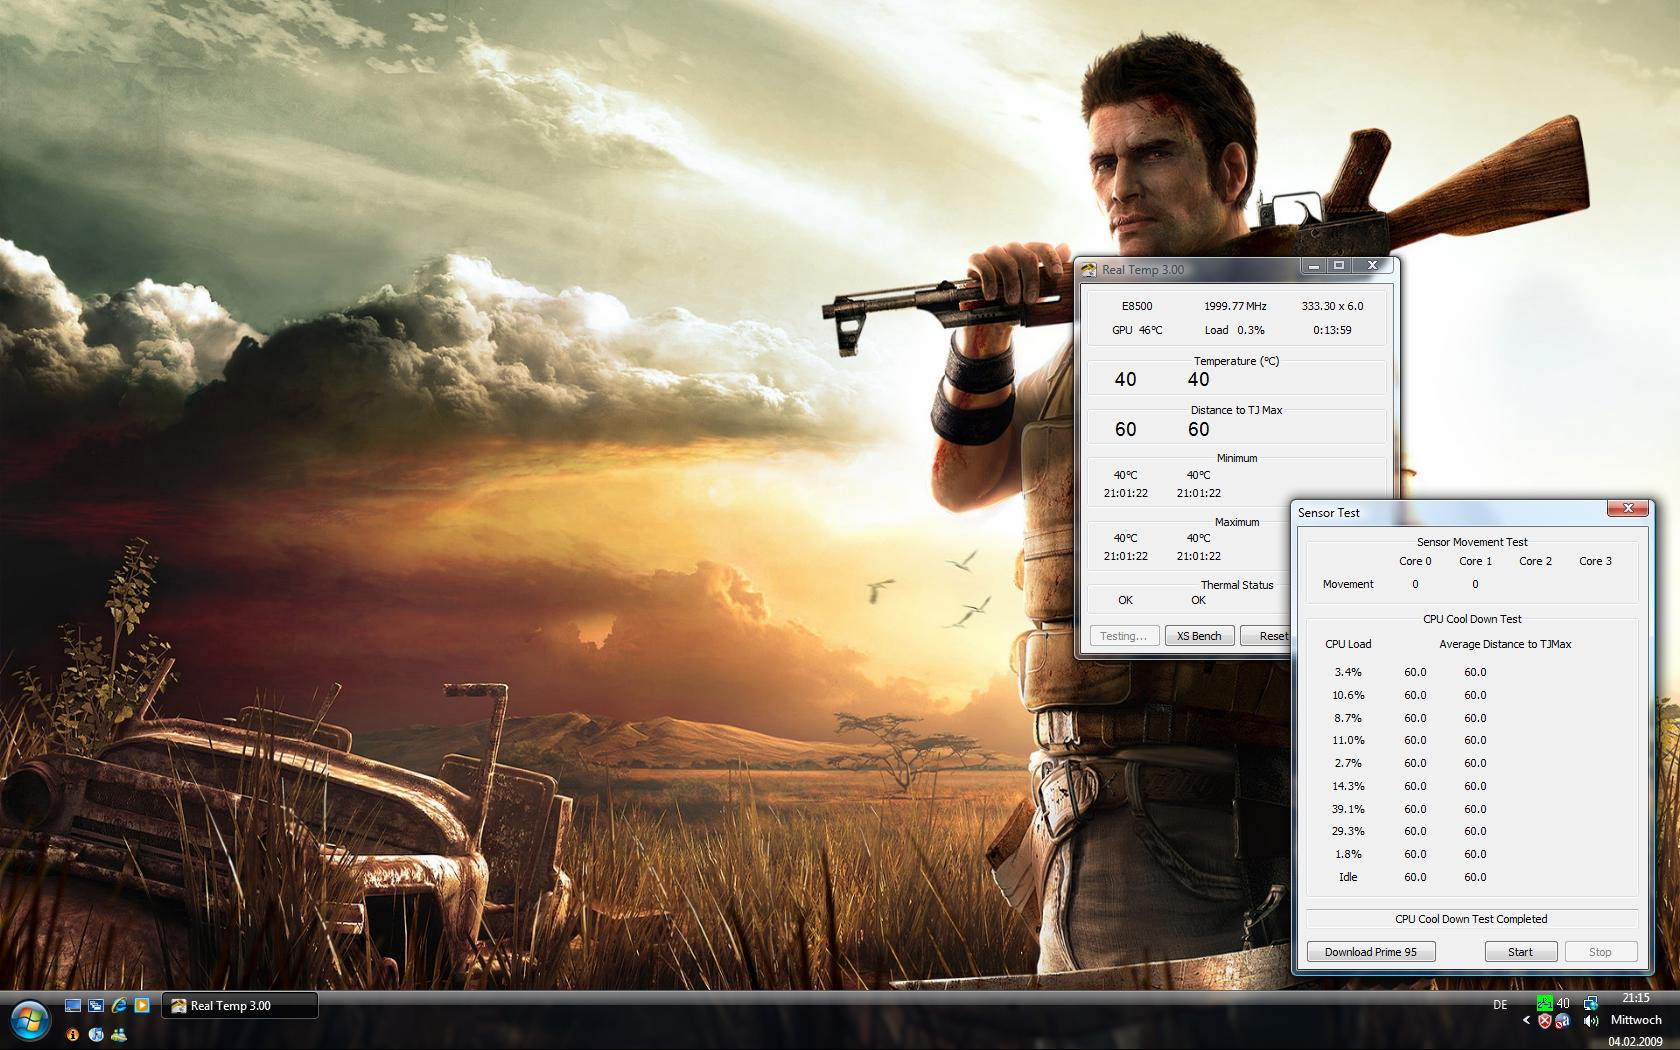Launch iTunes from quick launch
Screen dimensions: 1680x1050
(96, 1035)
